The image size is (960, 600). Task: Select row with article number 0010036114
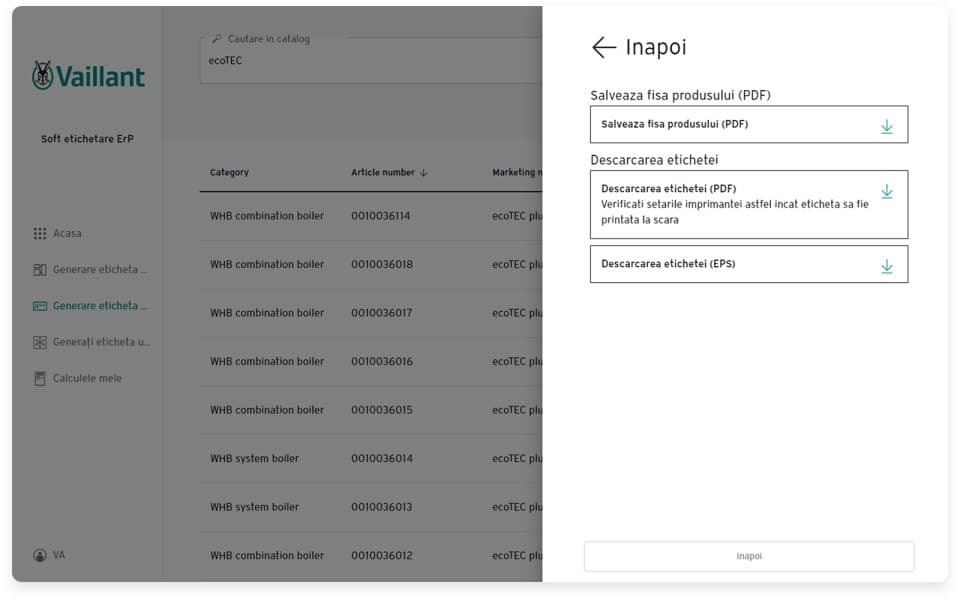(380, 216)
